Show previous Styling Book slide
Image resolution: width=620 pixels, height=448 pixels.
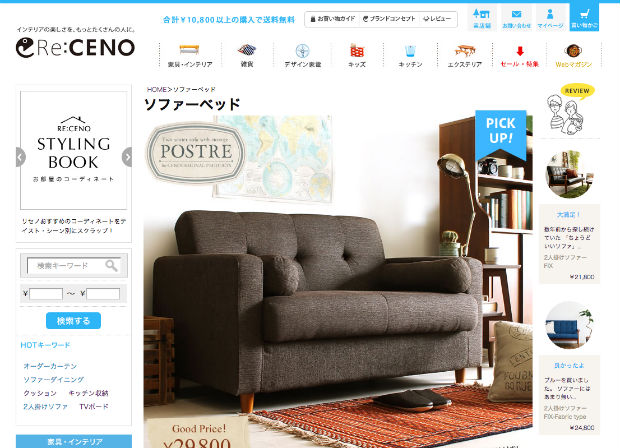click(21, 157)
